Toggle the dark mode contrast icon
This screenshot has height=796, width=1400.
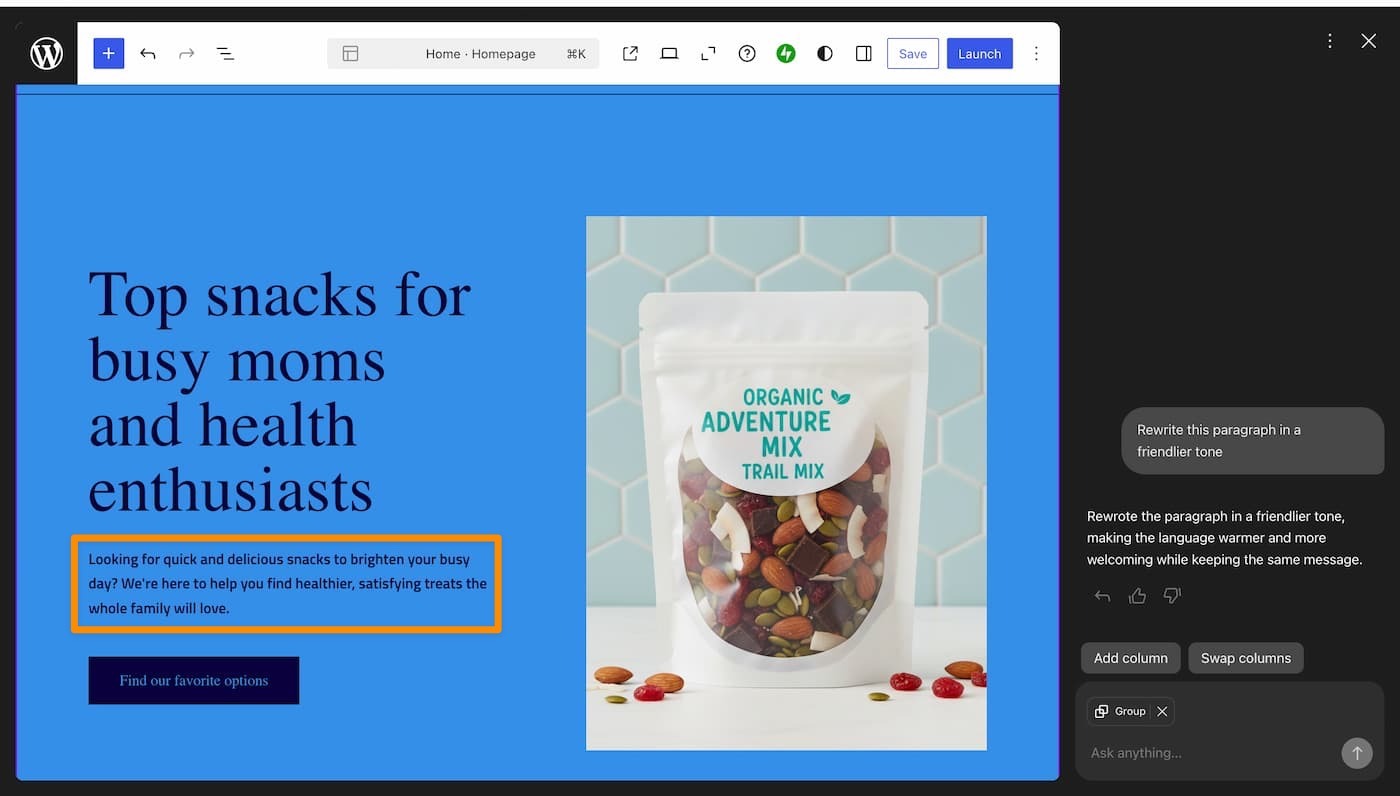(x=824, y=53)
